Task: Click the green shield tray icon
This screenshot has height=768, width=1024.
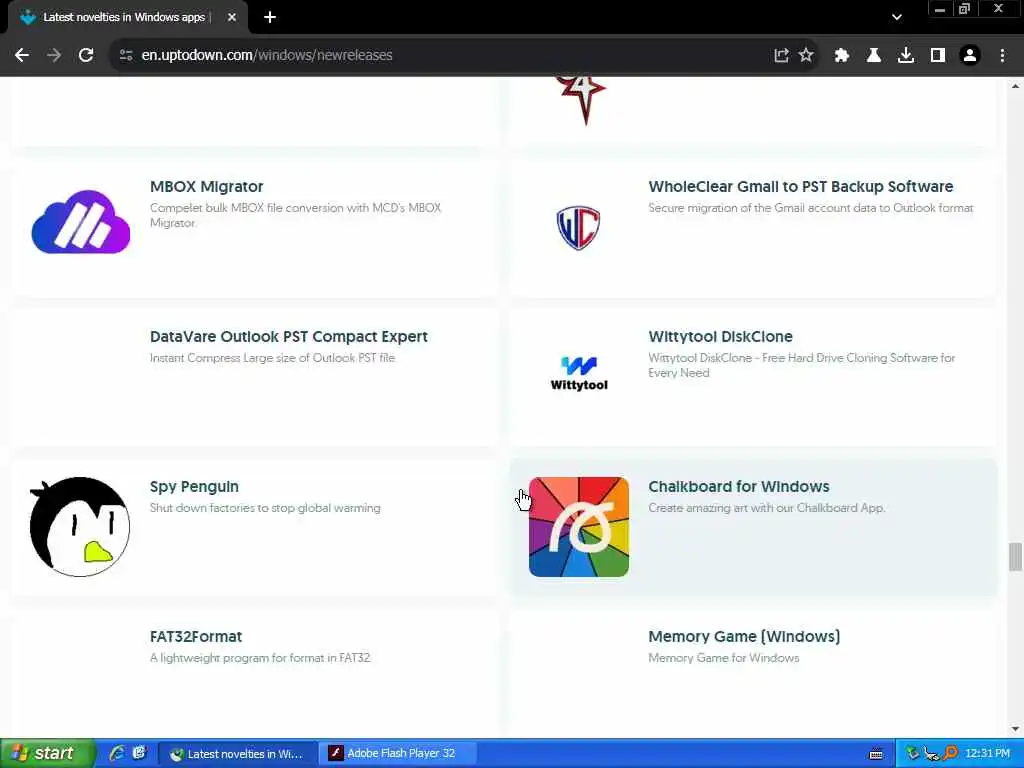Action: pos(913,754)
